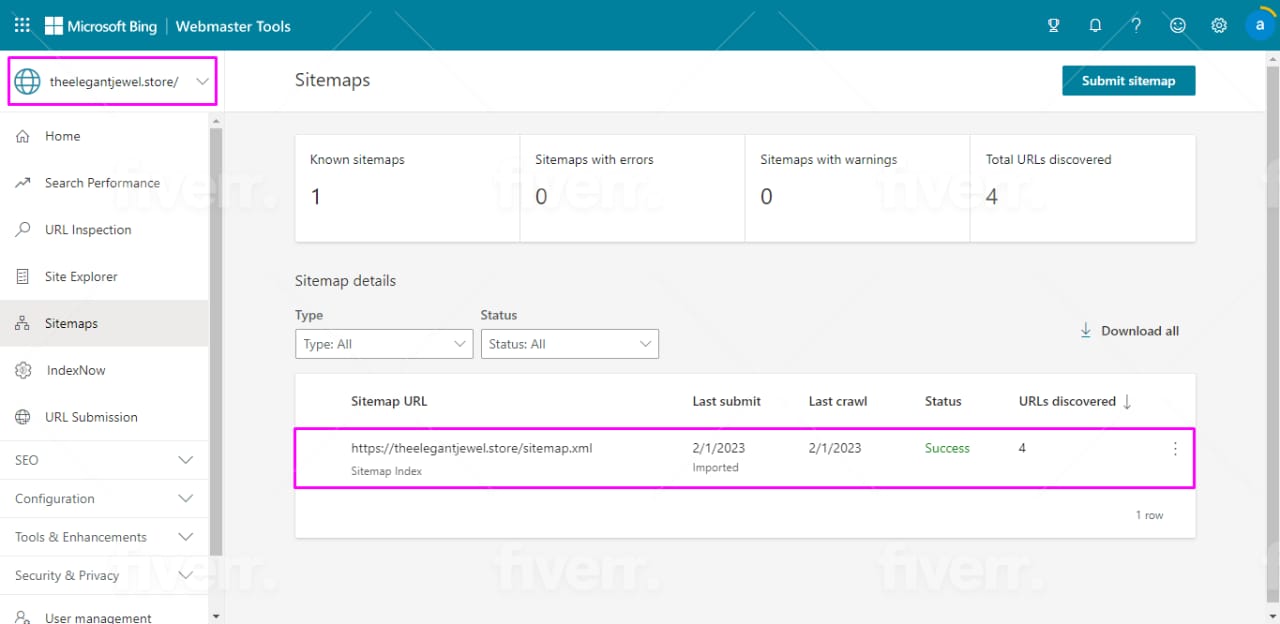Open the Type: All dropdown
Image resolution: width=1280 pixels, height=624 pixels.
pos(384,344)
